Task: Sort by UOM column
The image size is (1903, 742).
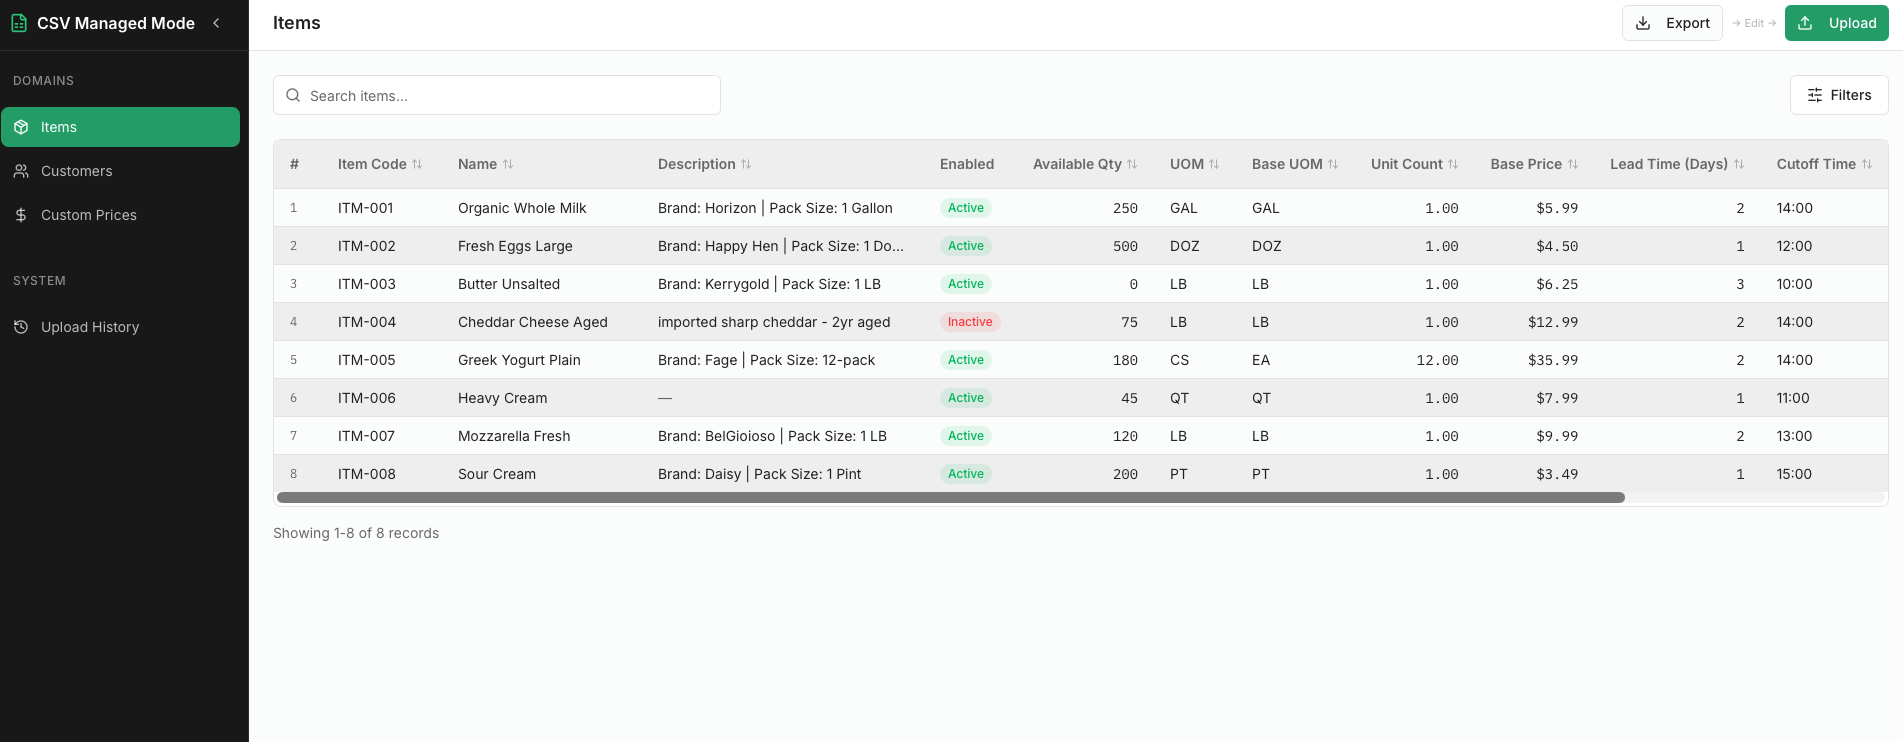Action: (x=1194, y=164)
